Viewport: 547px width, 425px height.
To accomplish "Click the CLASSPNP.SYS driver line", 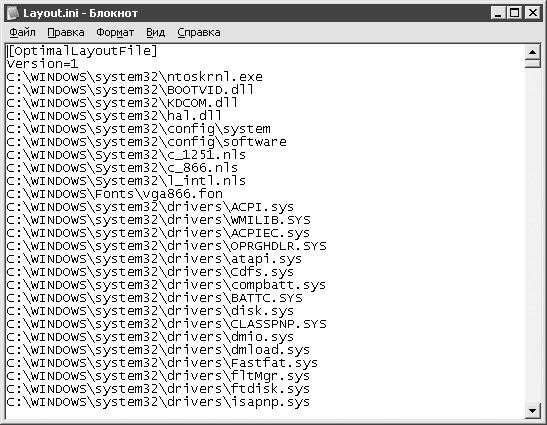I will [x=166, y=324].
